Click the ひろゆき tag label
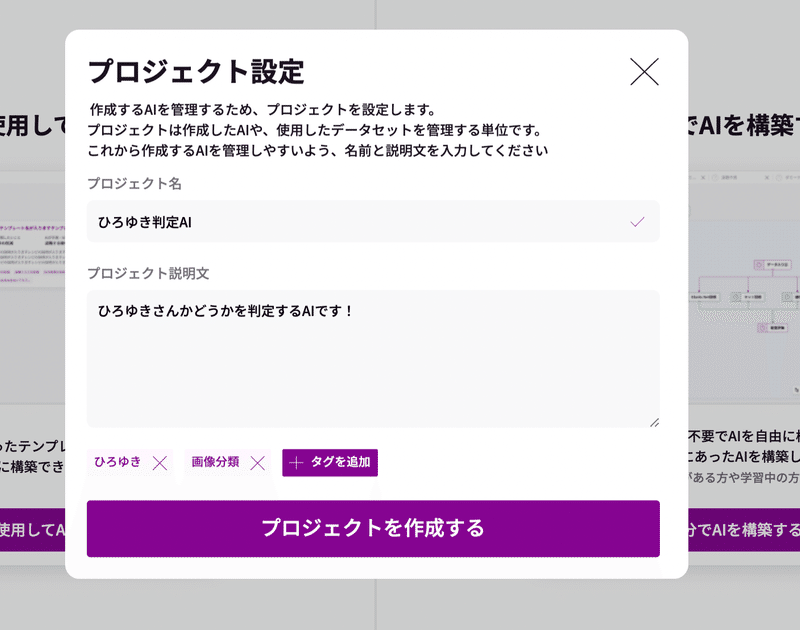Image resolution: width=800 pixels, height=630 pixels. (x=117, y=462)
